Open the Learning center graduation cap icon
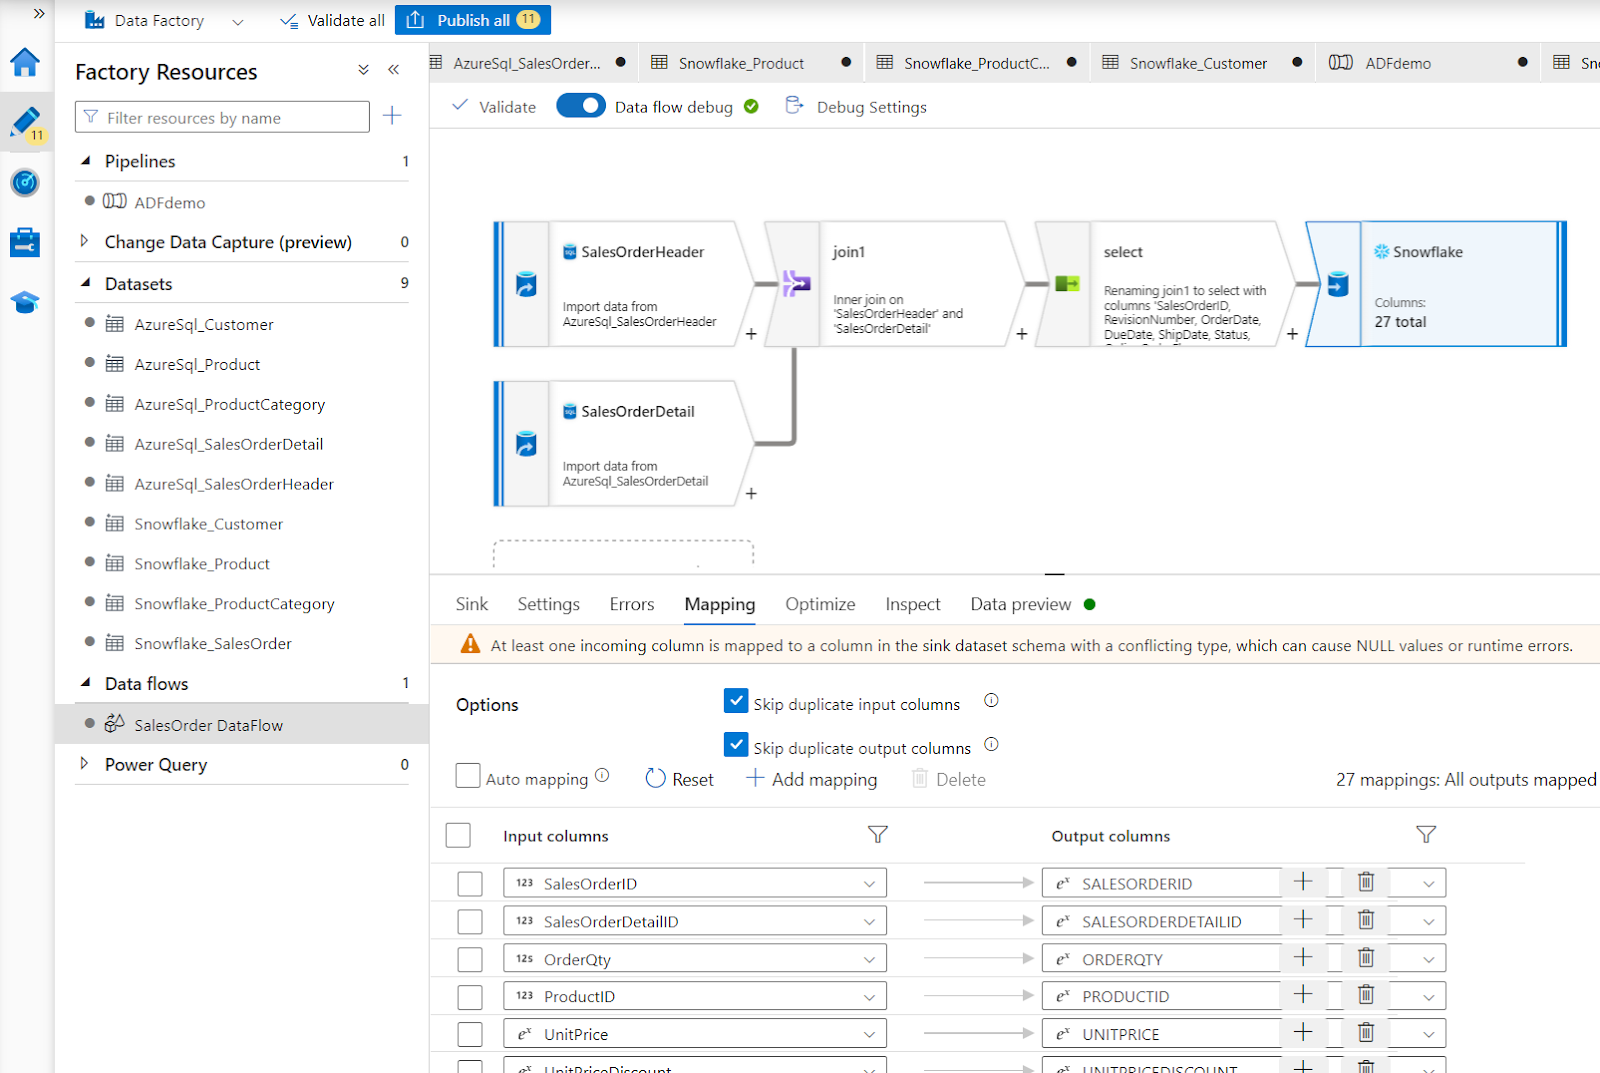Screen dimensions: 1600x1073 (x=26, y=302)
